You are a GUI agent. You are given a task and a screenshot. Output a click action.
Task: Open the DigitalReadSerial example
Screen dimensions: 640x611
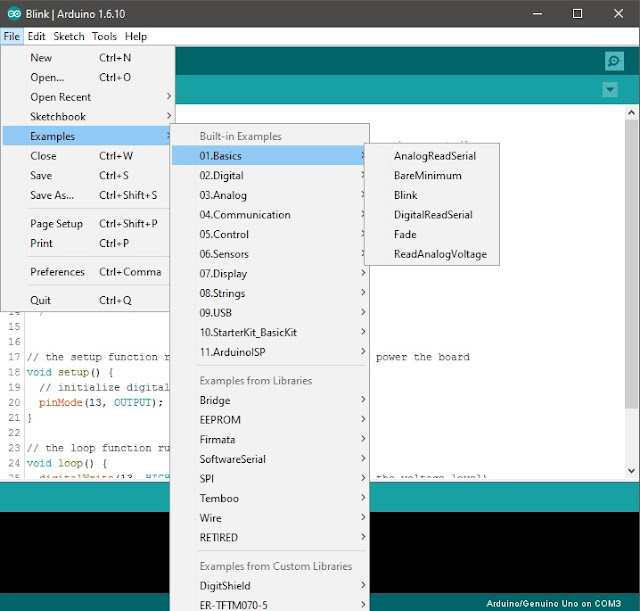click(x=432, y=214)
